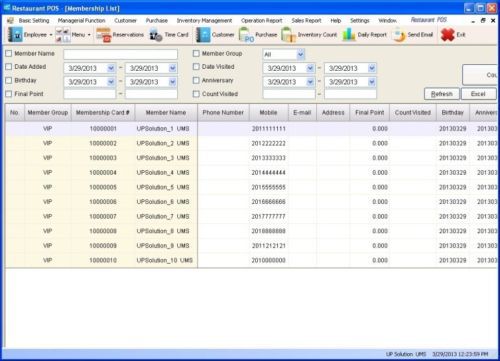Open the Send Email toolbar icon

[399, 35]
